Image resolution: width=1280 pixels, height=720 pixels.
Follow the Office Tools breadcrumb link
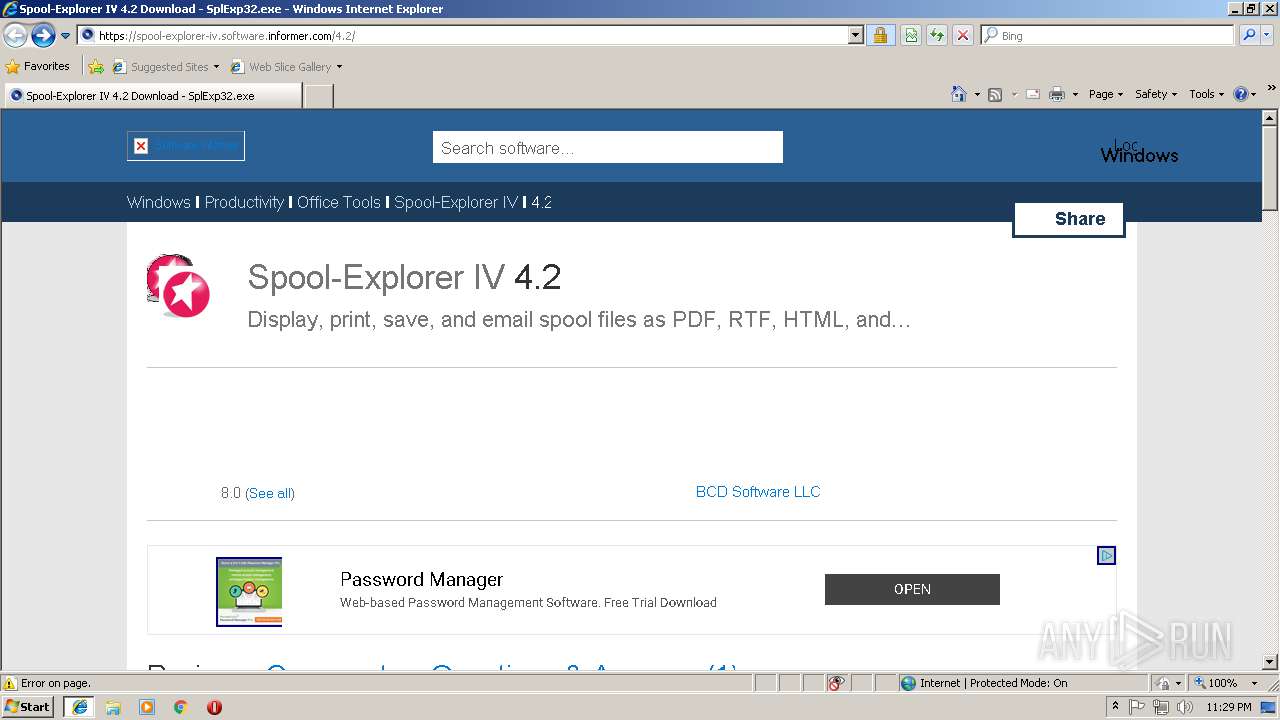[x=339, y=202]
